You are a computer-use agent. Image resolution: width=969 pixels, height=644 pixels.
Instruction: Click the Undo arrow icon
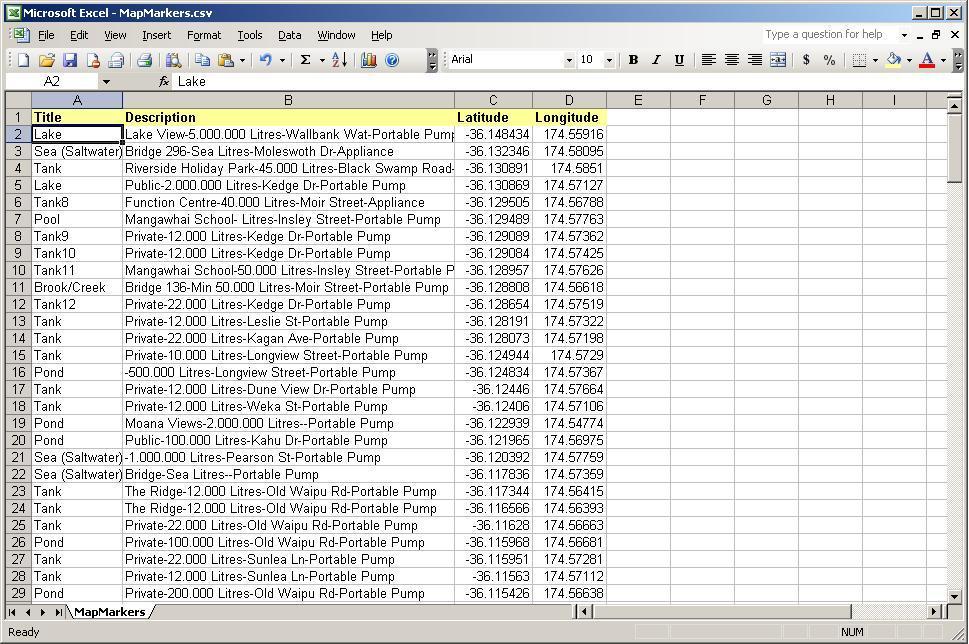(x=265, y=60)
